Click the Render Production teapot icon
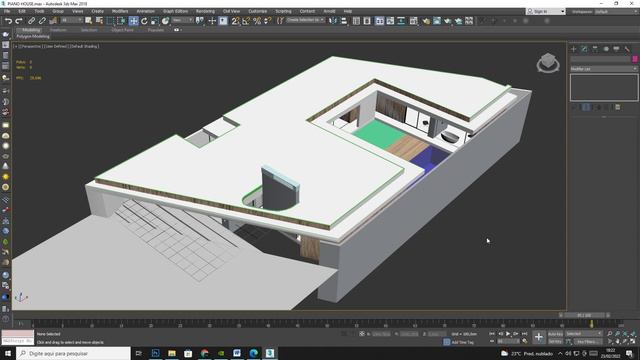The width and height of the screenshot is (640, 360). 448,21
